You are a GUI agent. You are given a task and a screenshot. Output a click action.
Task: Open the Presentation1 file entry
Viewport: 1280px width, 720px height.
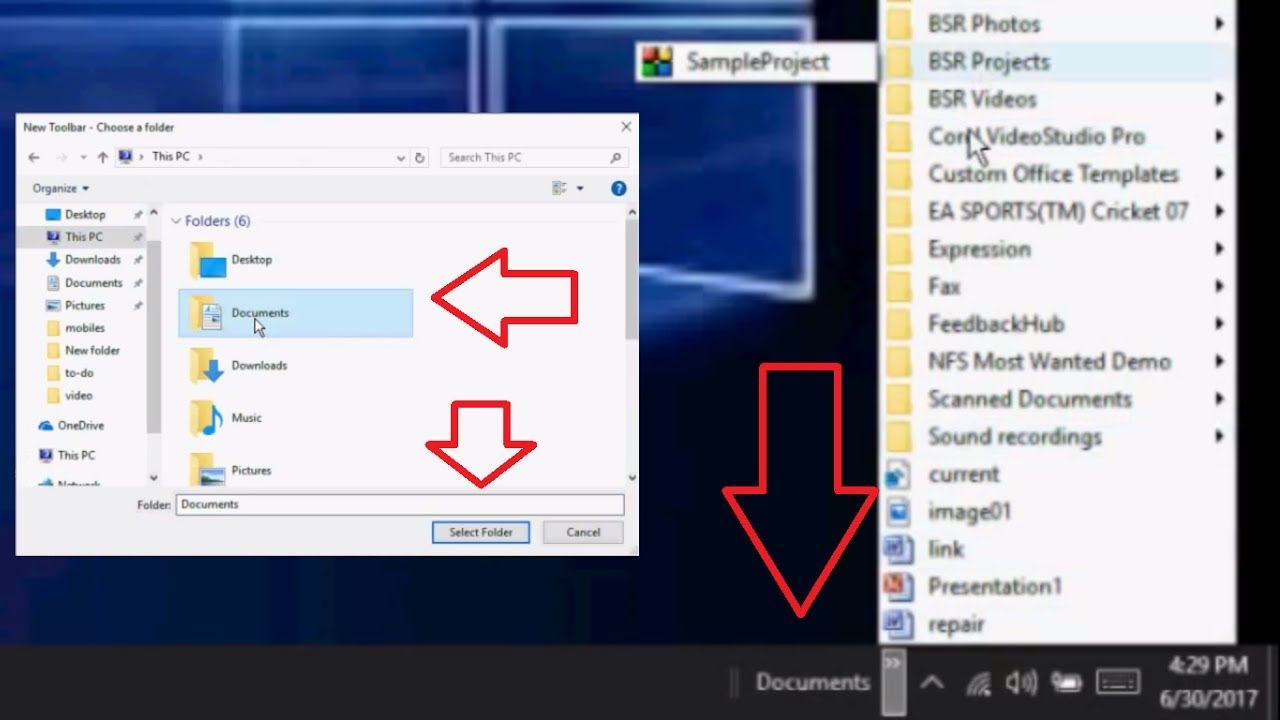coord(1056,587)
